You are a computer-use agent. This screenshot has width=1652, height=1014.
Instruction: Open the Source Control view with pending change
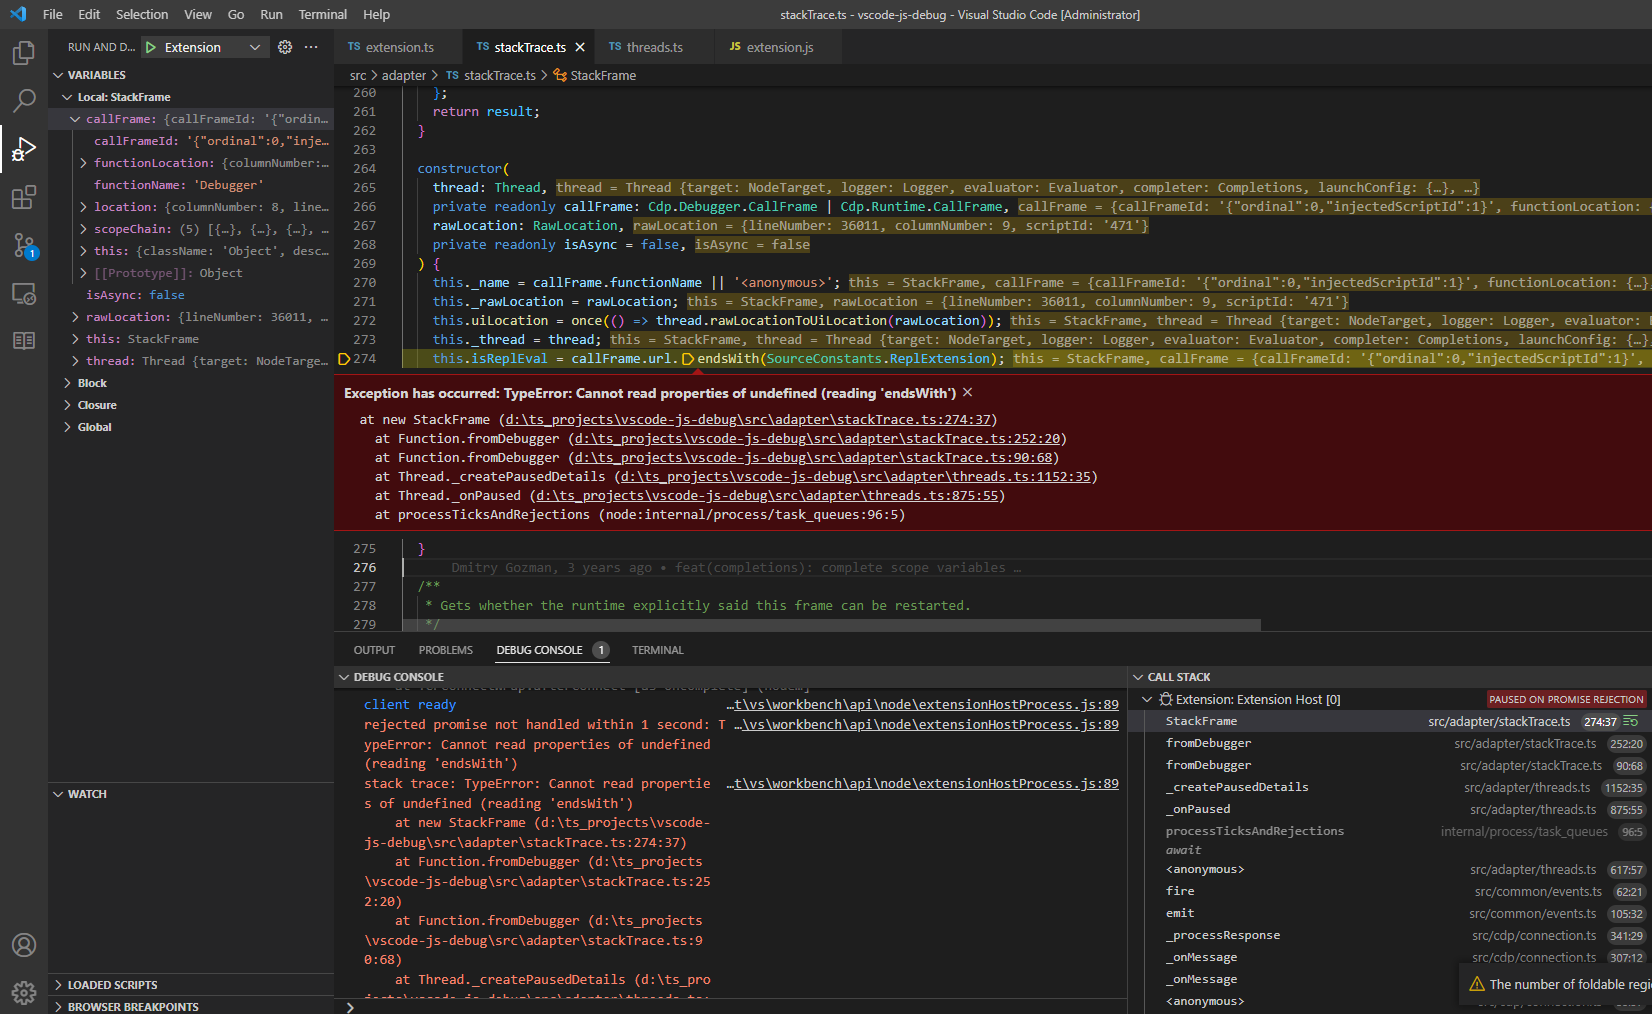coord(23,245)
